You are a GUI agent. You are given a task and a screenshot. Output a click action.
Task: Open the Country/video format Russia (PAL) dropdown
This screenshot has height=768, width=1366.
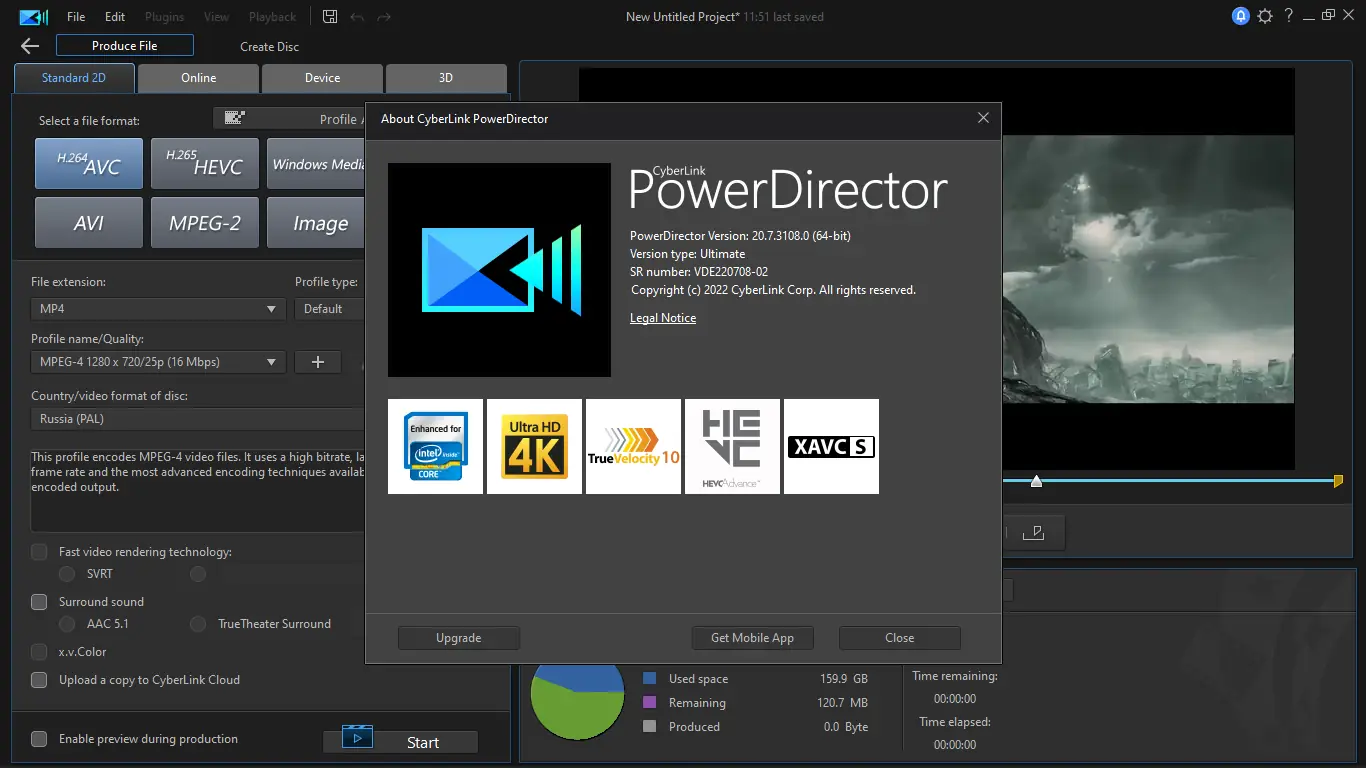(x=198, y=419)
